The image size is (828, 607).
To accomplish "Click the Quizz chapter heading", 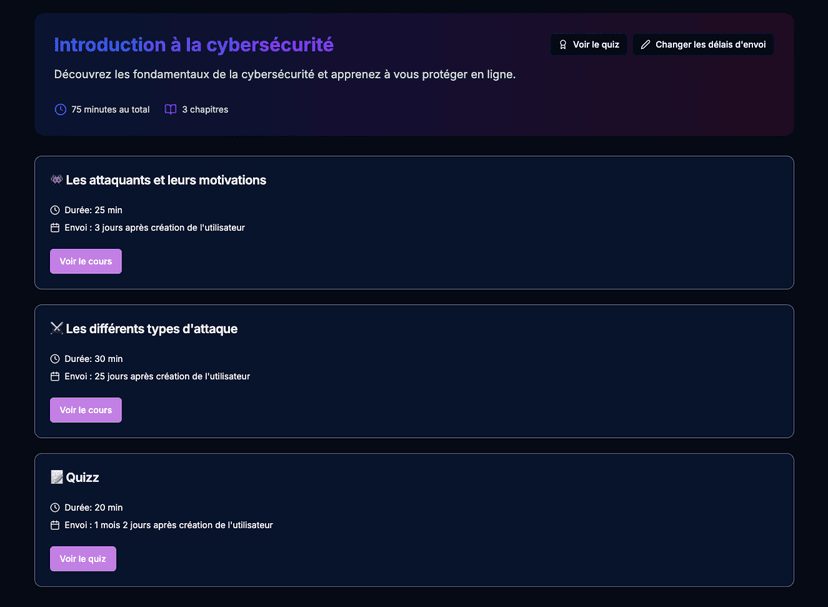I will 82,478.
